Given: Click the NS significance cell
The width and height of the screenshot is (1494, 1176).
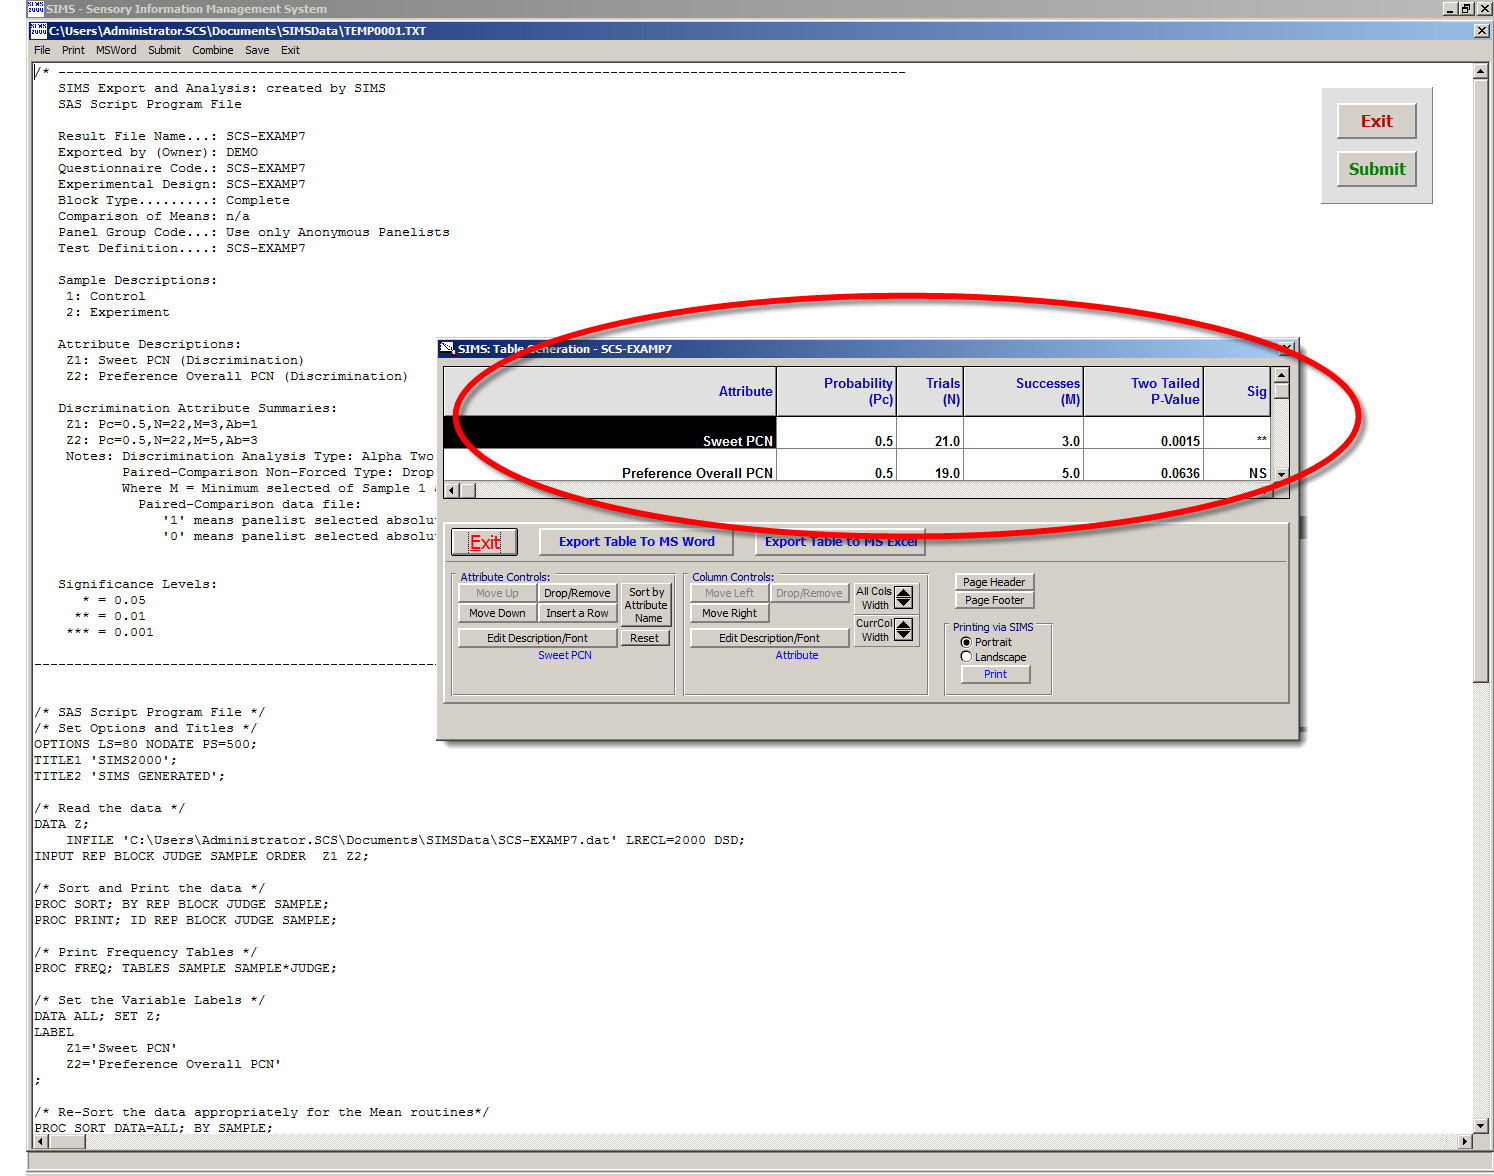Looking at the screenshot, I should (1237, 465).
